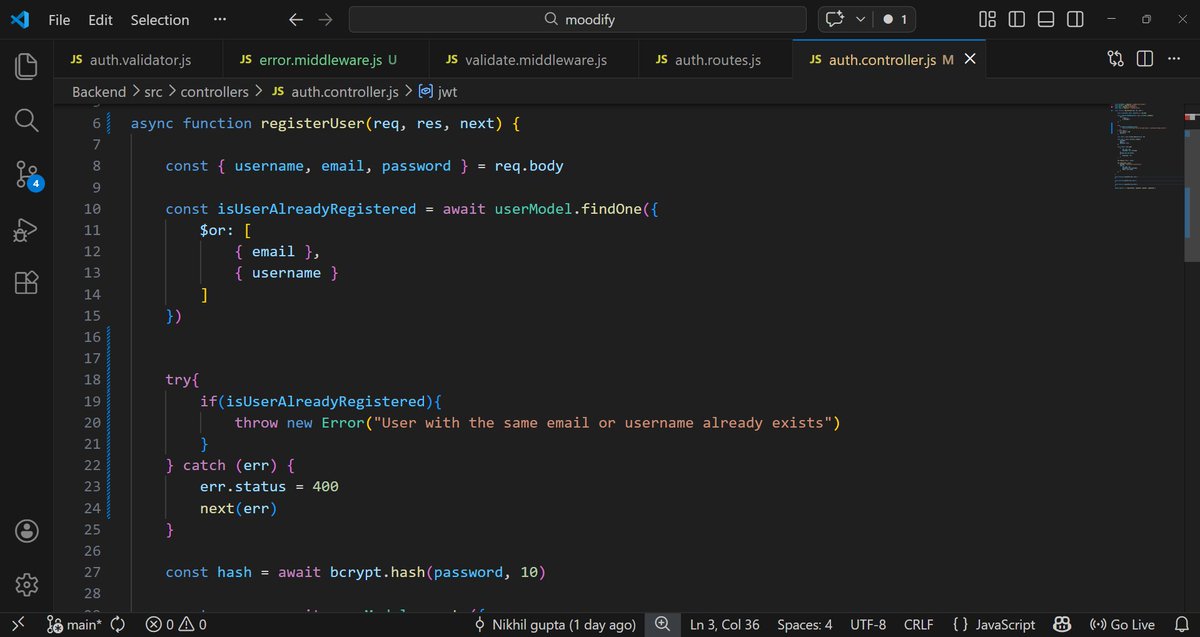1200x637 pixels.
Task: Go forward with the right arrow
Action: pos(325,19)
